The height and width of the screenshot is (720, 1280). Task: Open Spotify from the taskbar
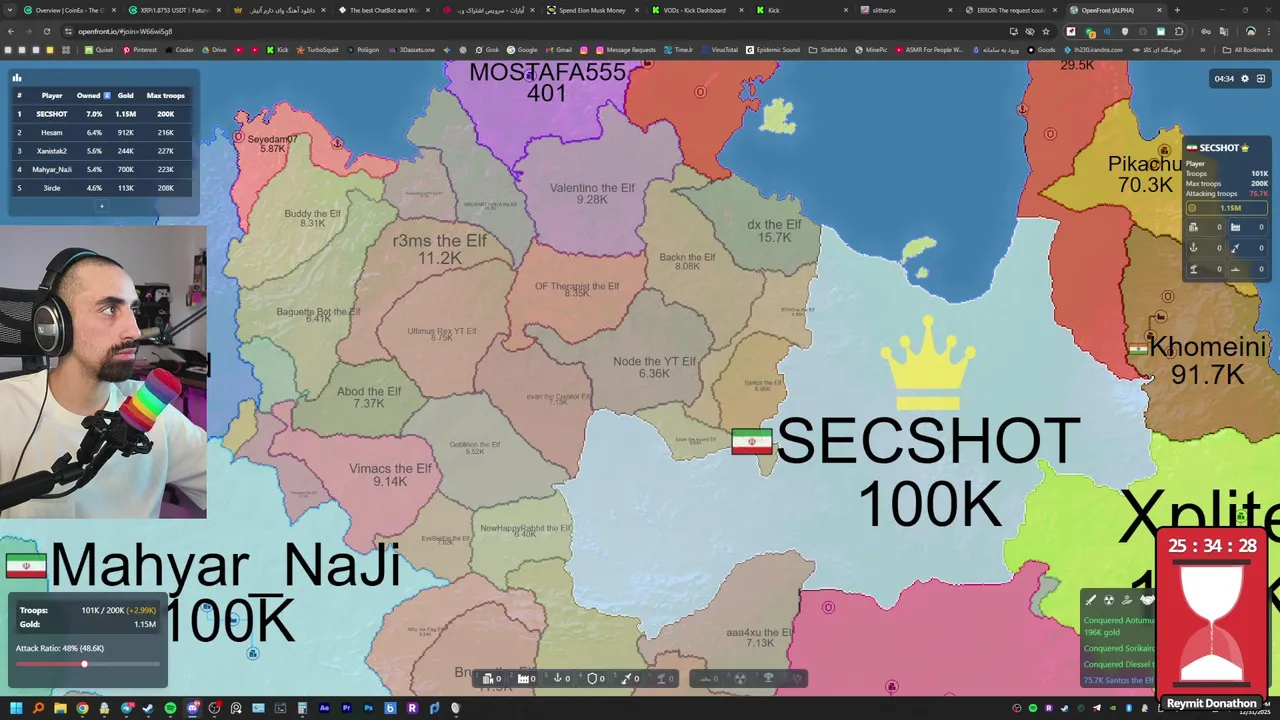click(170, 709)
